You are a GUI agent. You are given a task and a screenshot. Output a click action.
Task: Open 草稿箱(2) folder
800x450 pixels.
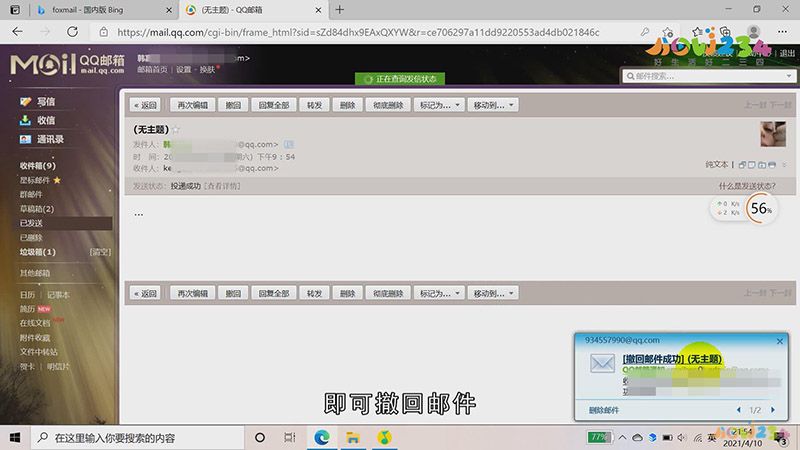tap(37, 209)
